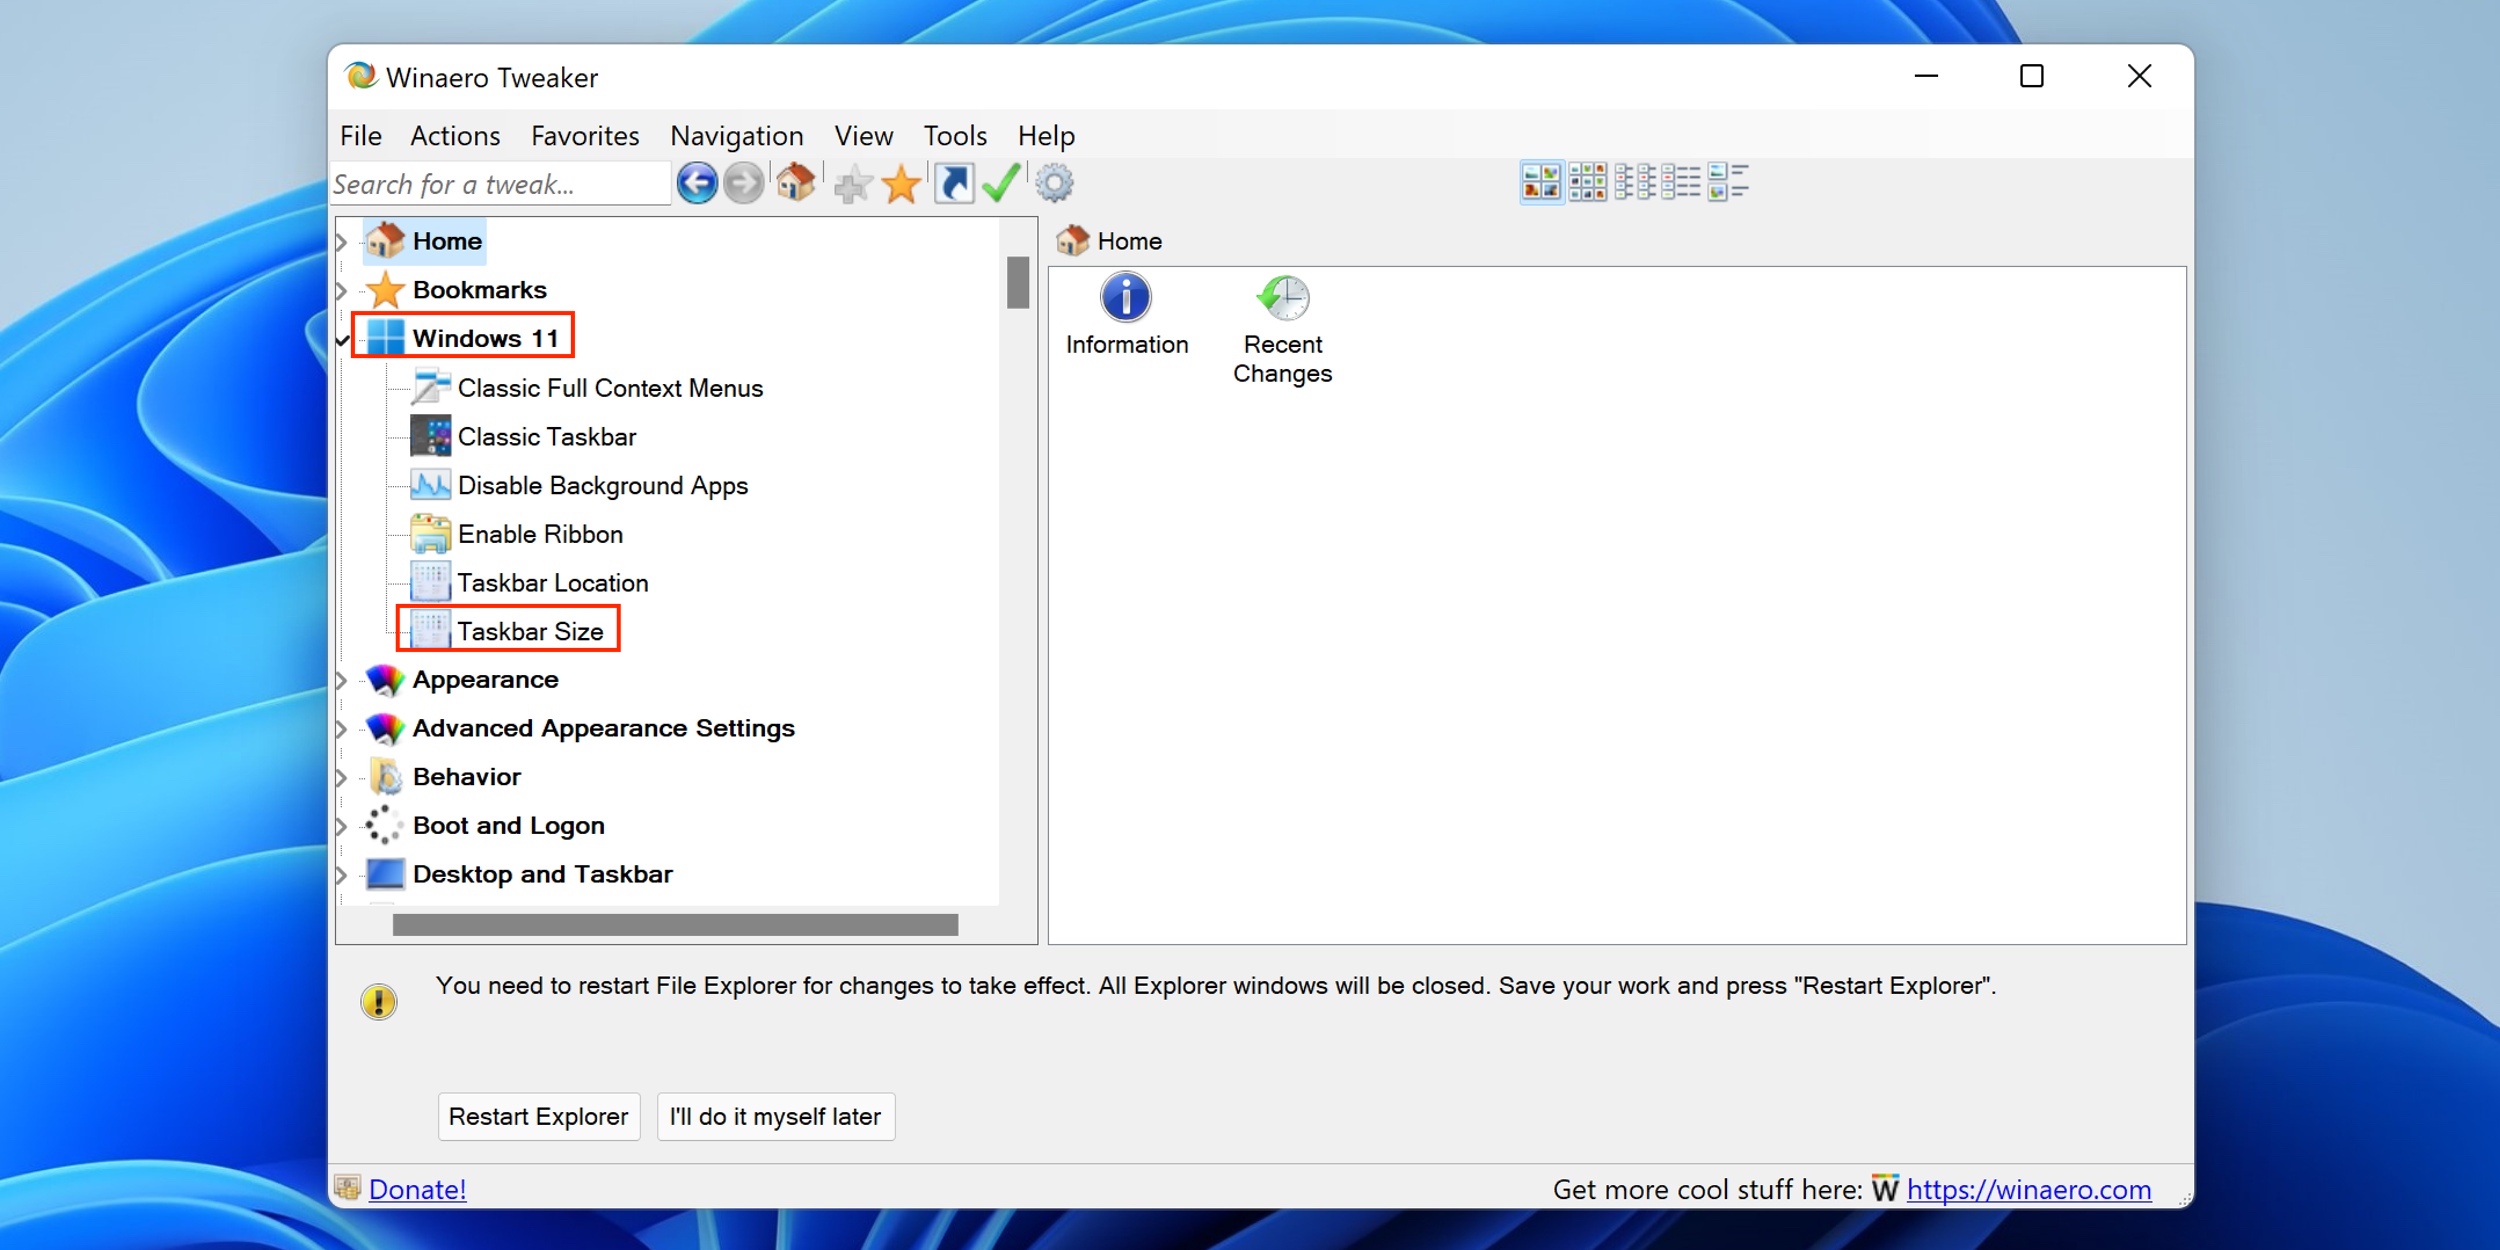Viewport: 2500px width, 1250px height.
Task: Click the Forward navigation arrow icon
Action: coord(745,182)
